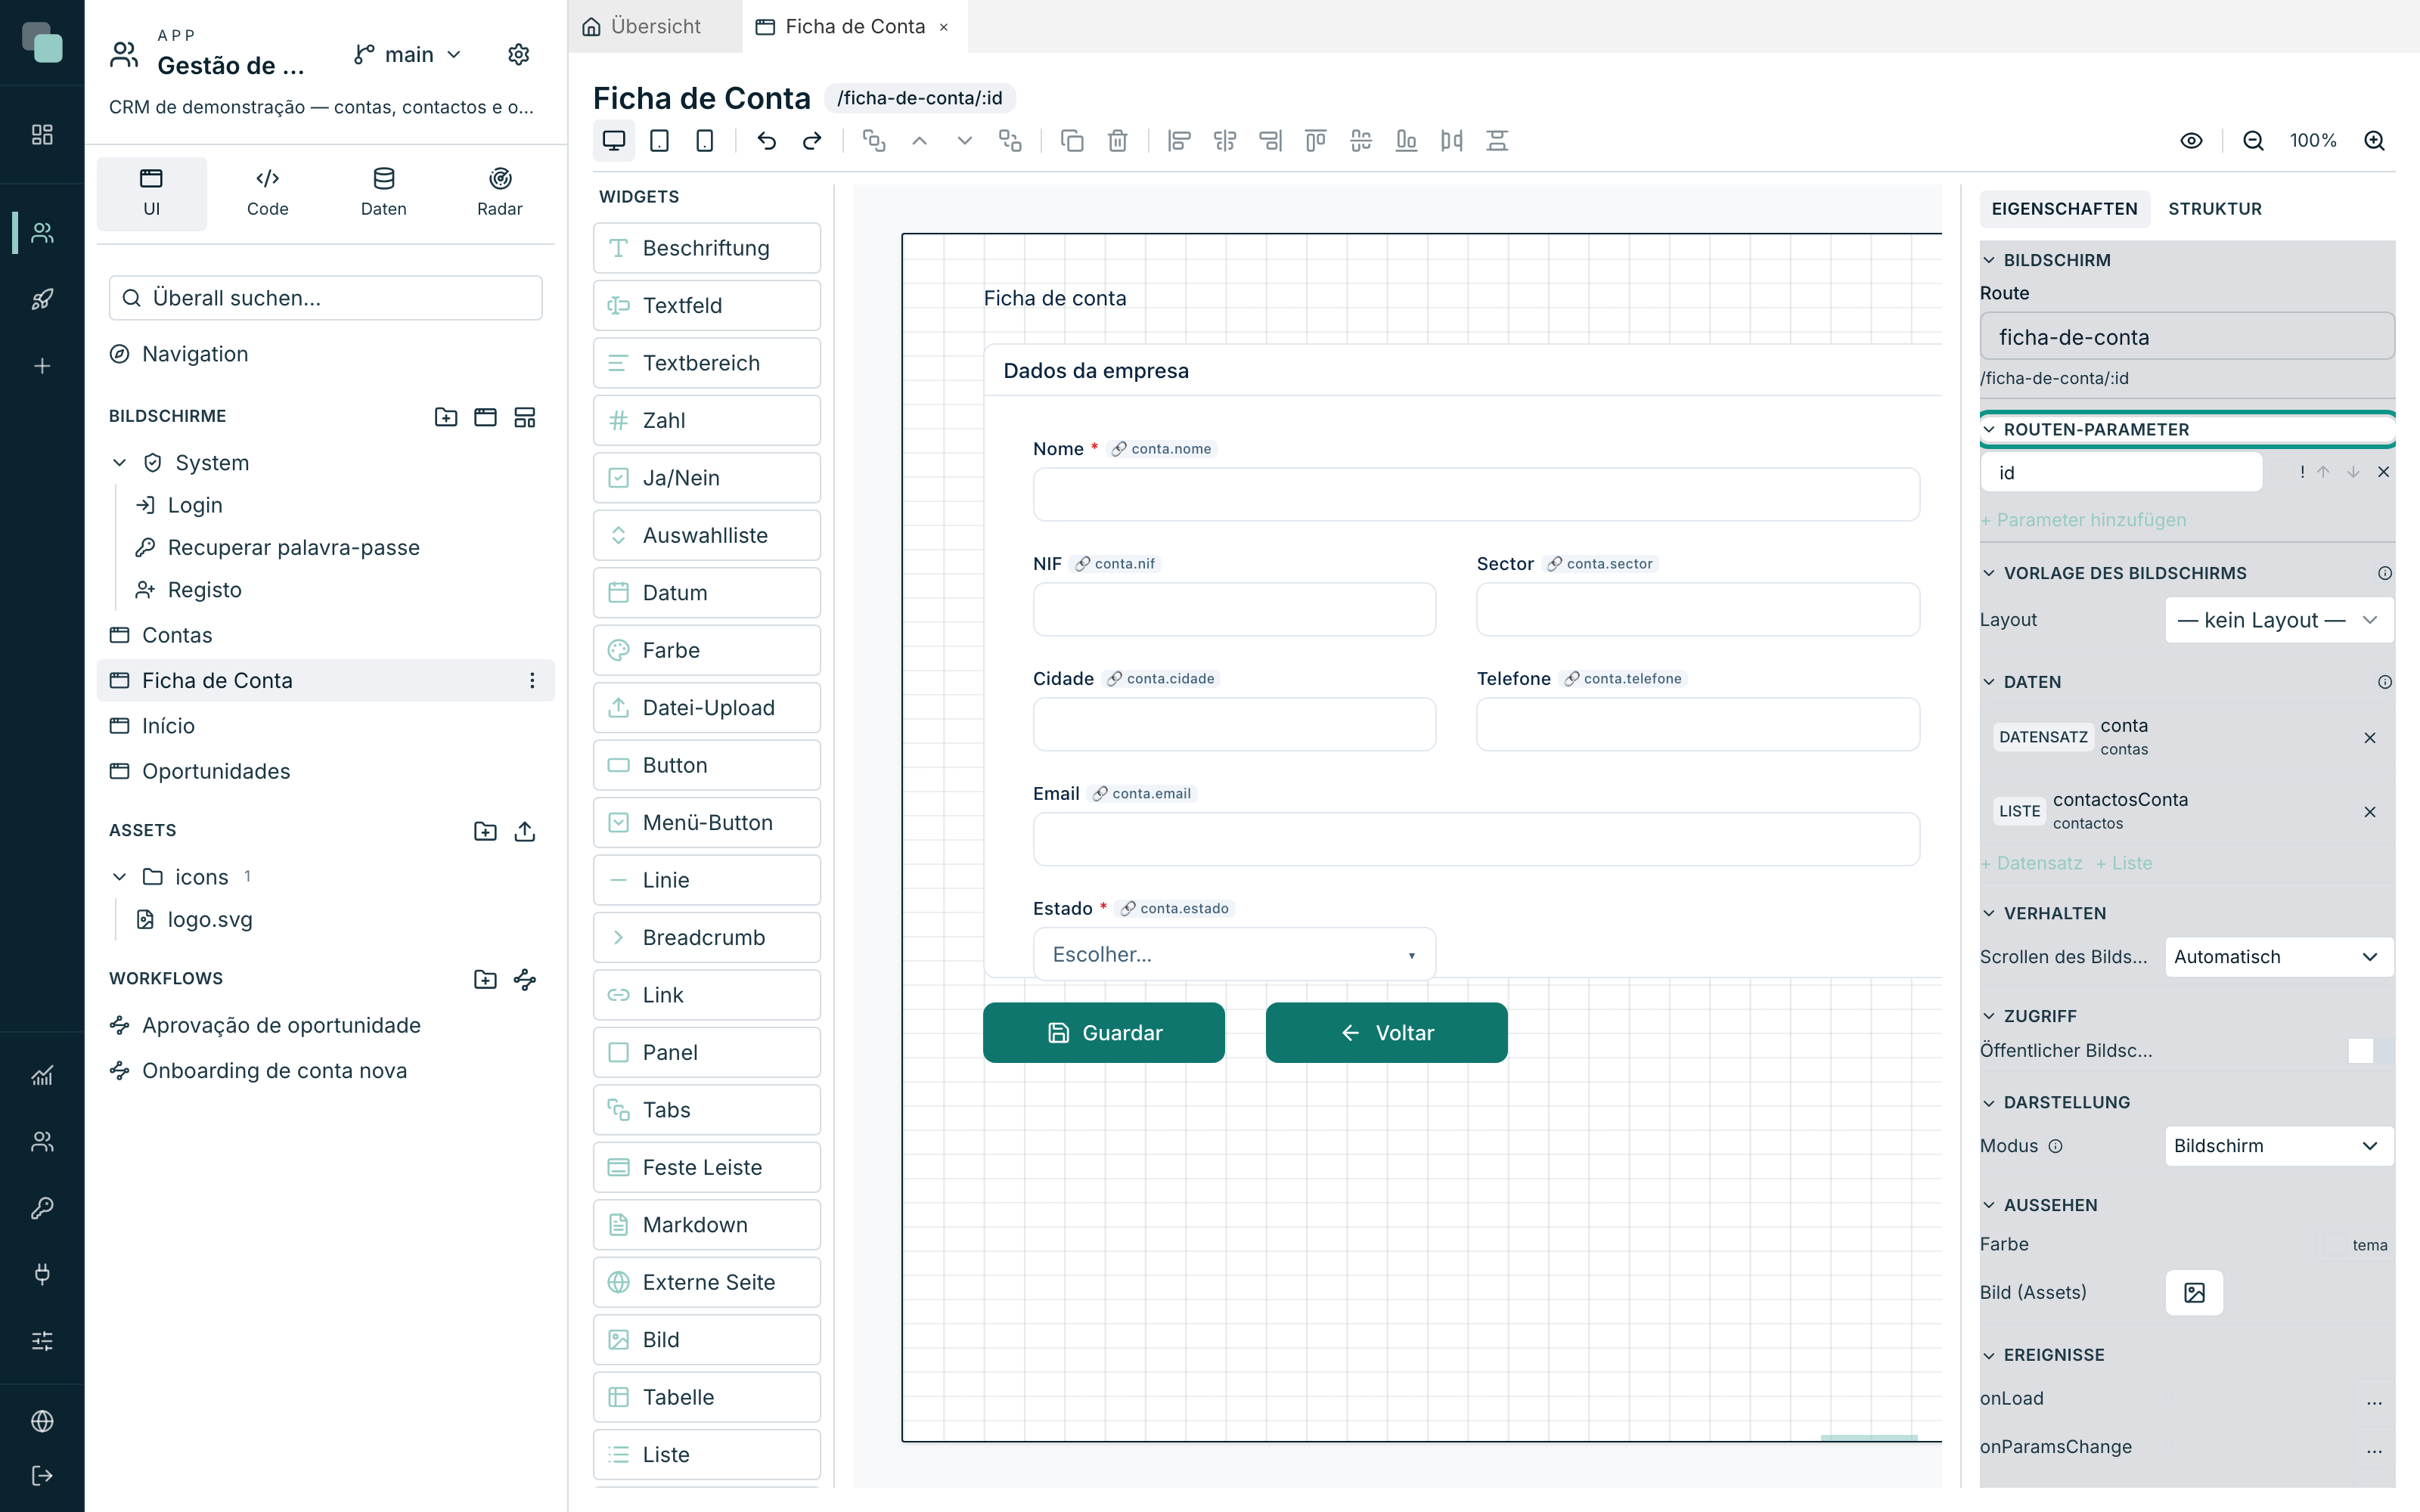Screen dimensions: 2420x1512
Task: Toggle preview eye icon
Action: tap(2191, 141)
